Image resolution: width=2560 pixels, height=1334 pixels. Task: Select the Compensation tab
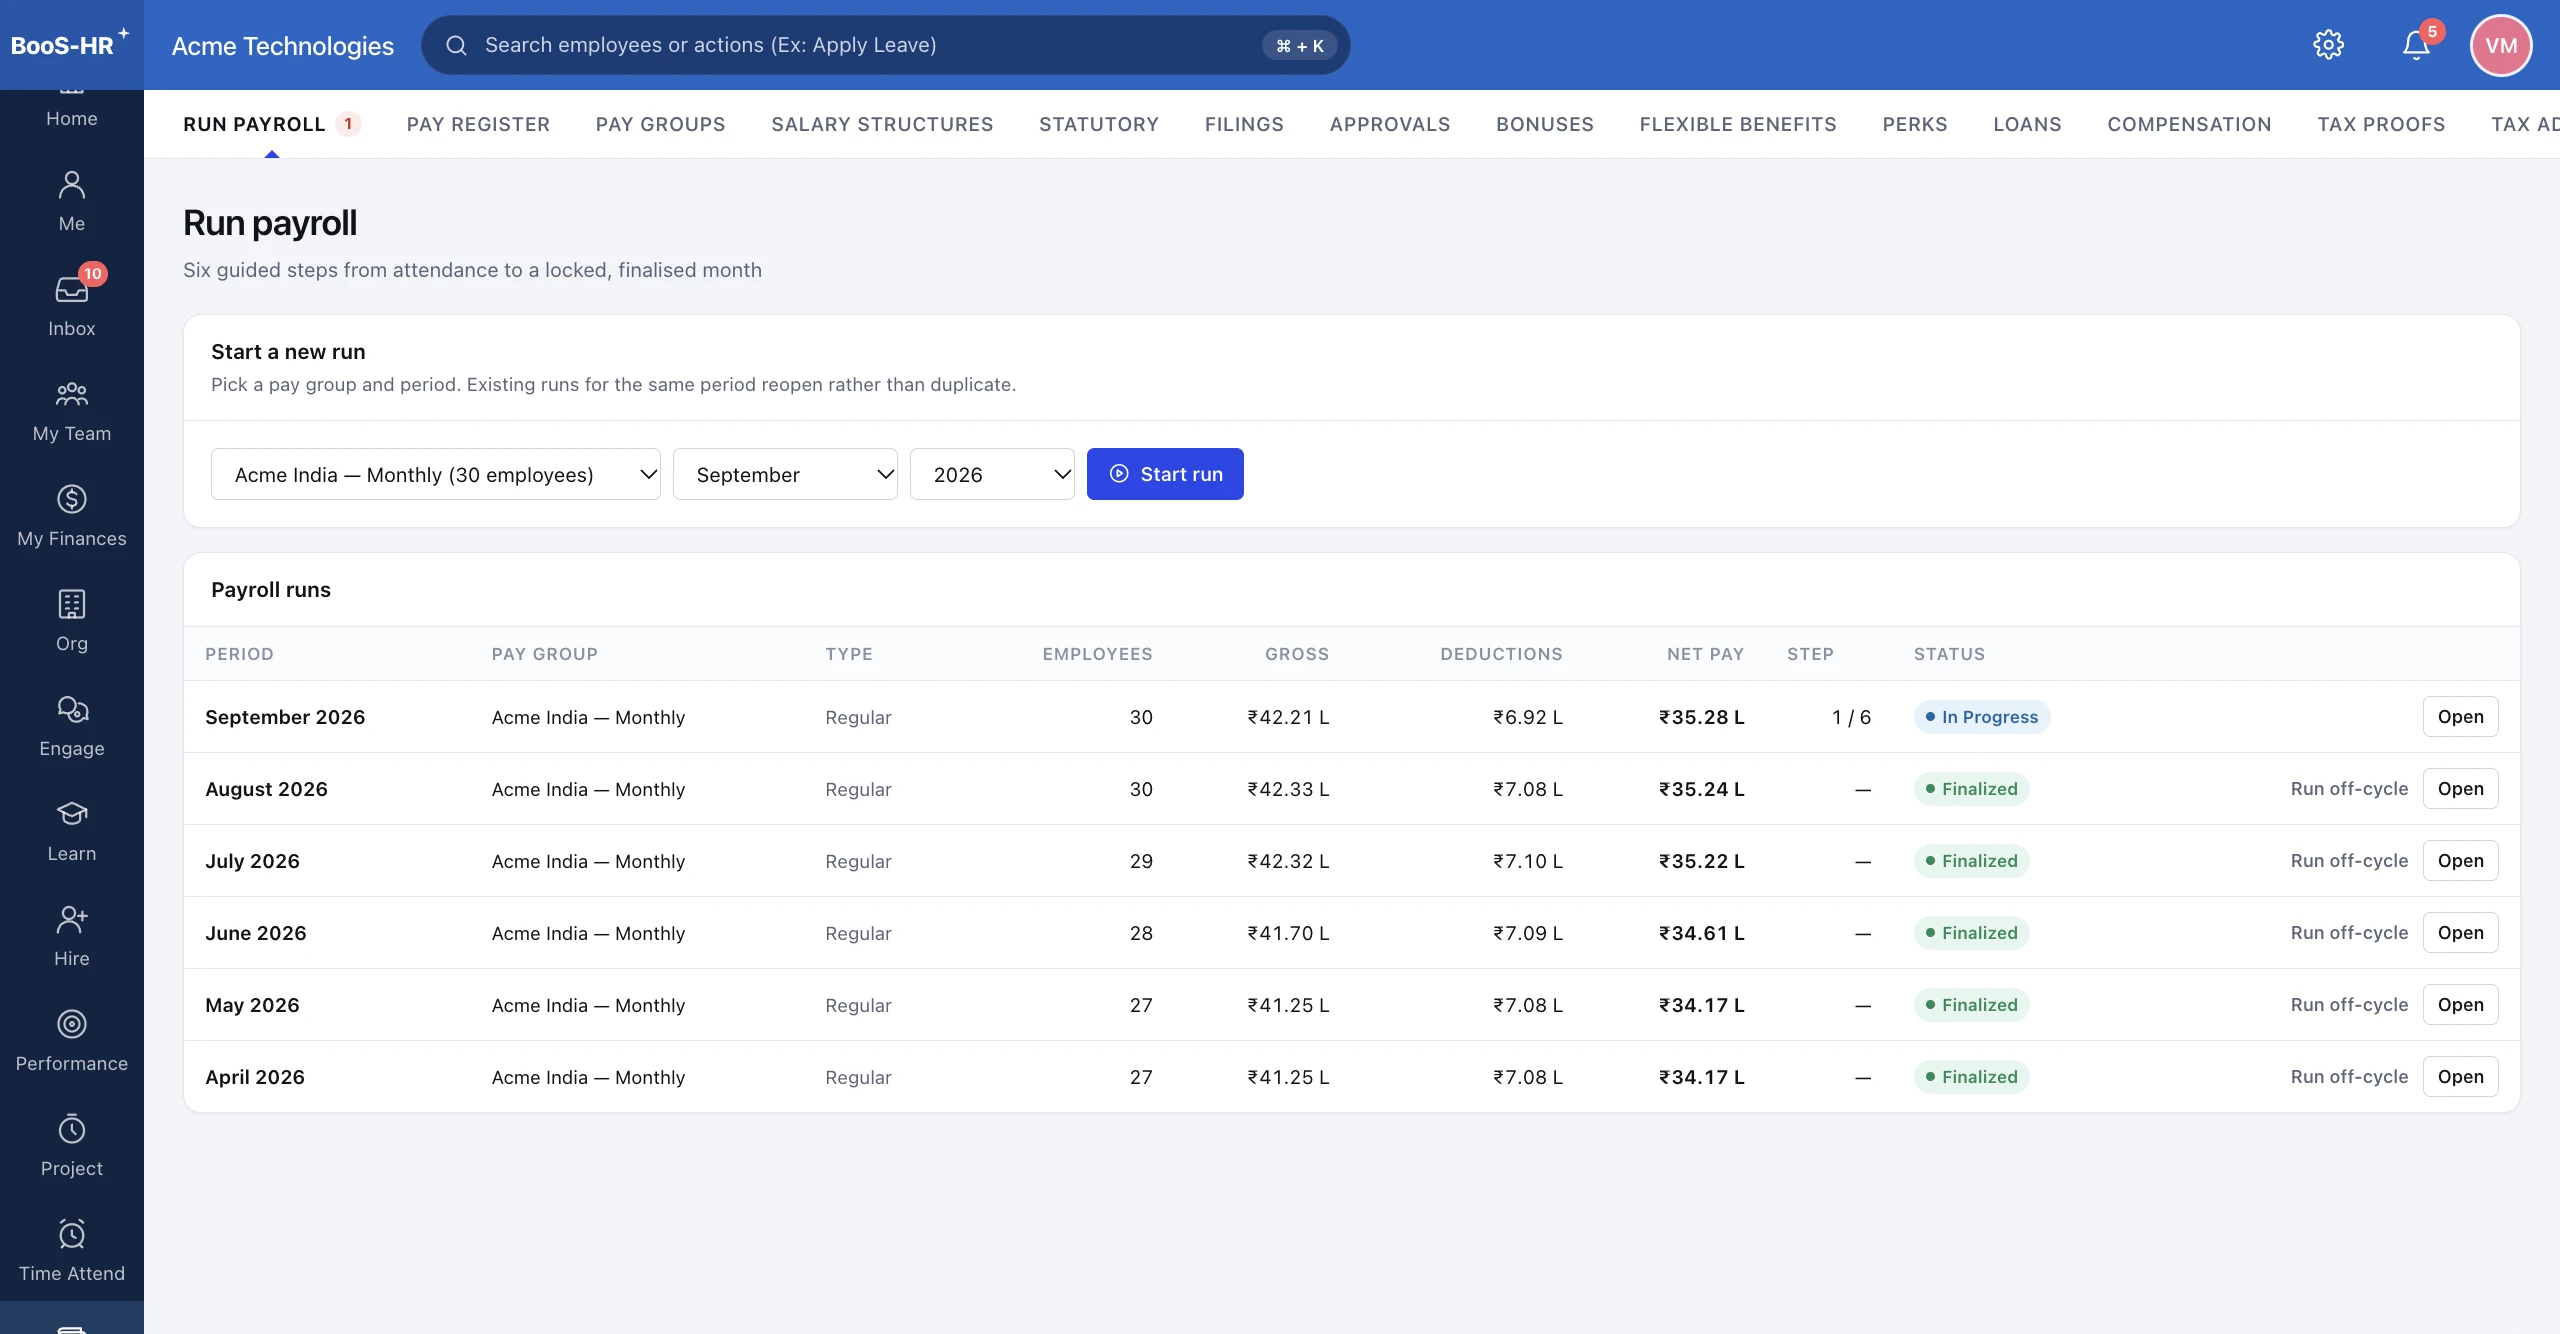click(2189, 124)
